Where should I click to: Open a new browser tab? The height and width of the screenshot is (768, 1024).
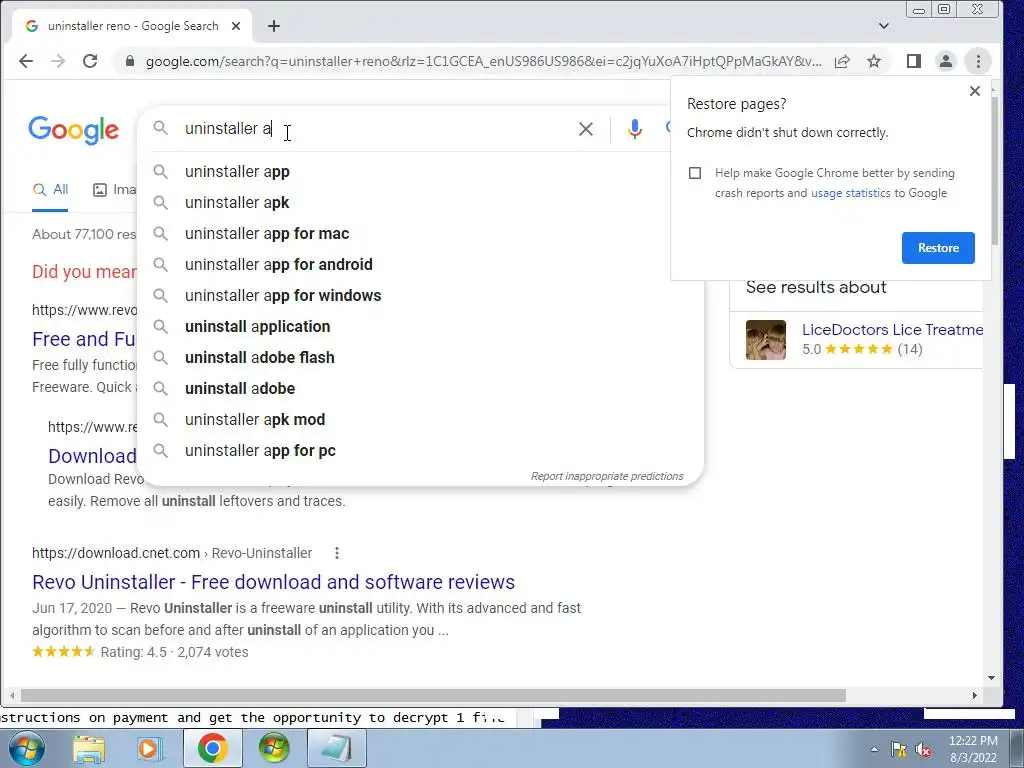(274, 26)
